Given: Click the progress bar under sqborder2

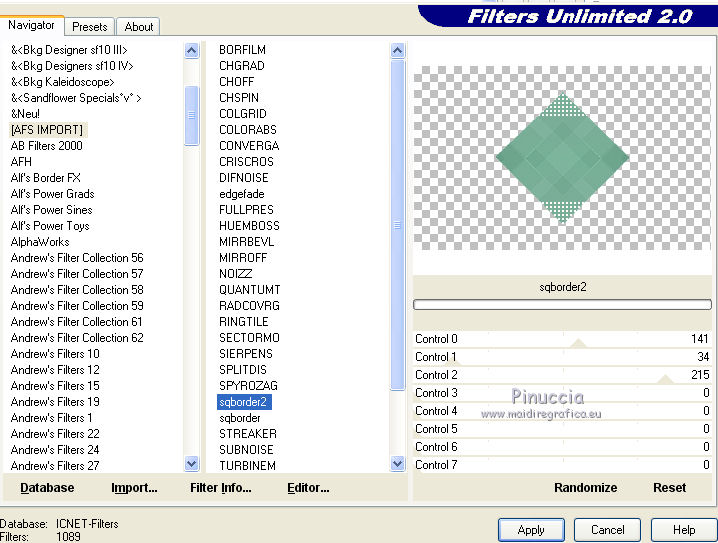Looking at the screenshot, I should [562, 304].
